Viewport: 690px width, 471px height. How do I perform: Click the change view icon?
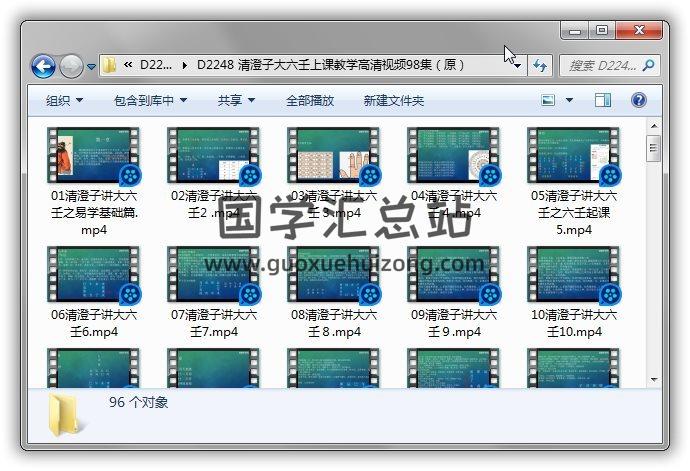pyautogui.click(x=548, y=100)
